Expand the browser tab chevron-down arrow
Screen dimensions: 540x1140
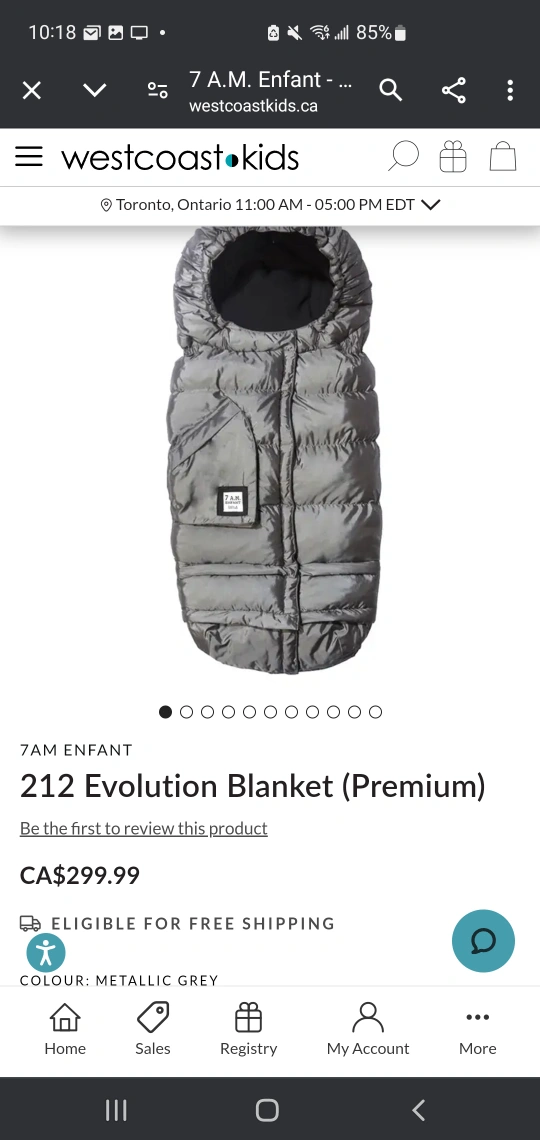coord(94,90)
